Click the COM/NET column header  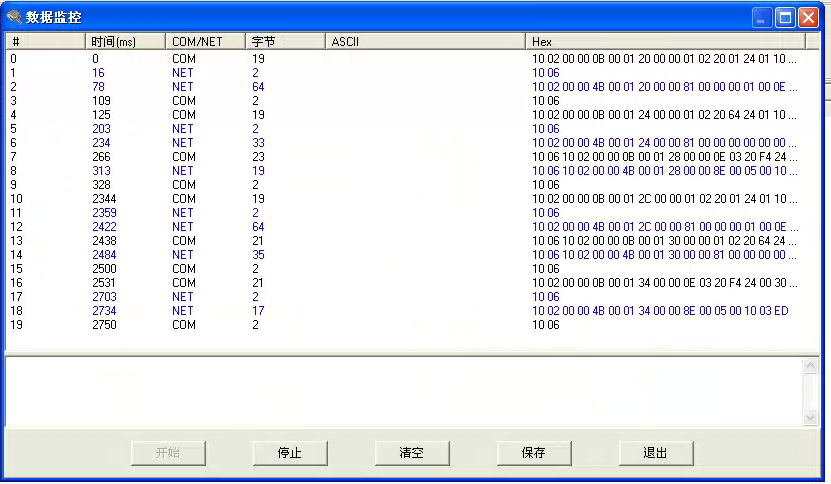tap(205, 42)
